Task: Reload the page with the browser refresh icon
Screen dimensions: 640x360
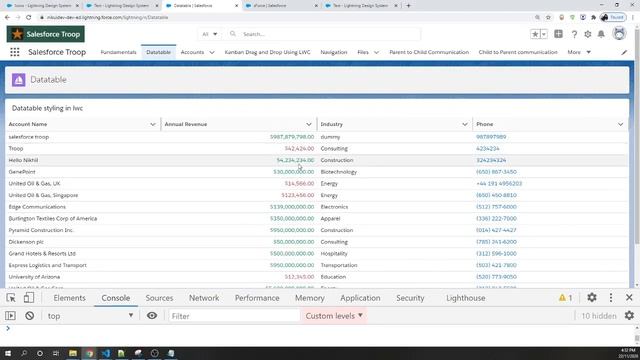Action: (29, 18)
